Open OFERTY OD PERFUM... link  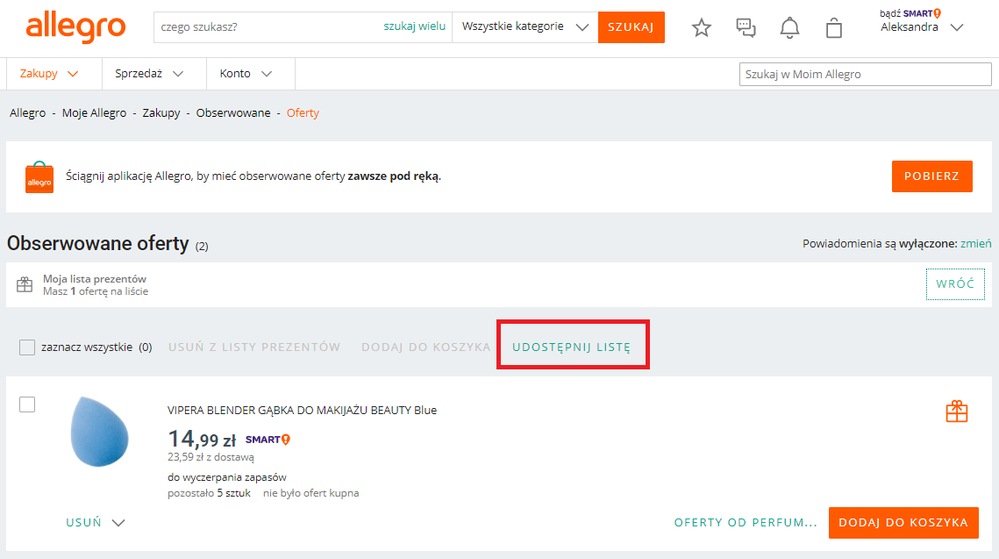pos(745,522)
